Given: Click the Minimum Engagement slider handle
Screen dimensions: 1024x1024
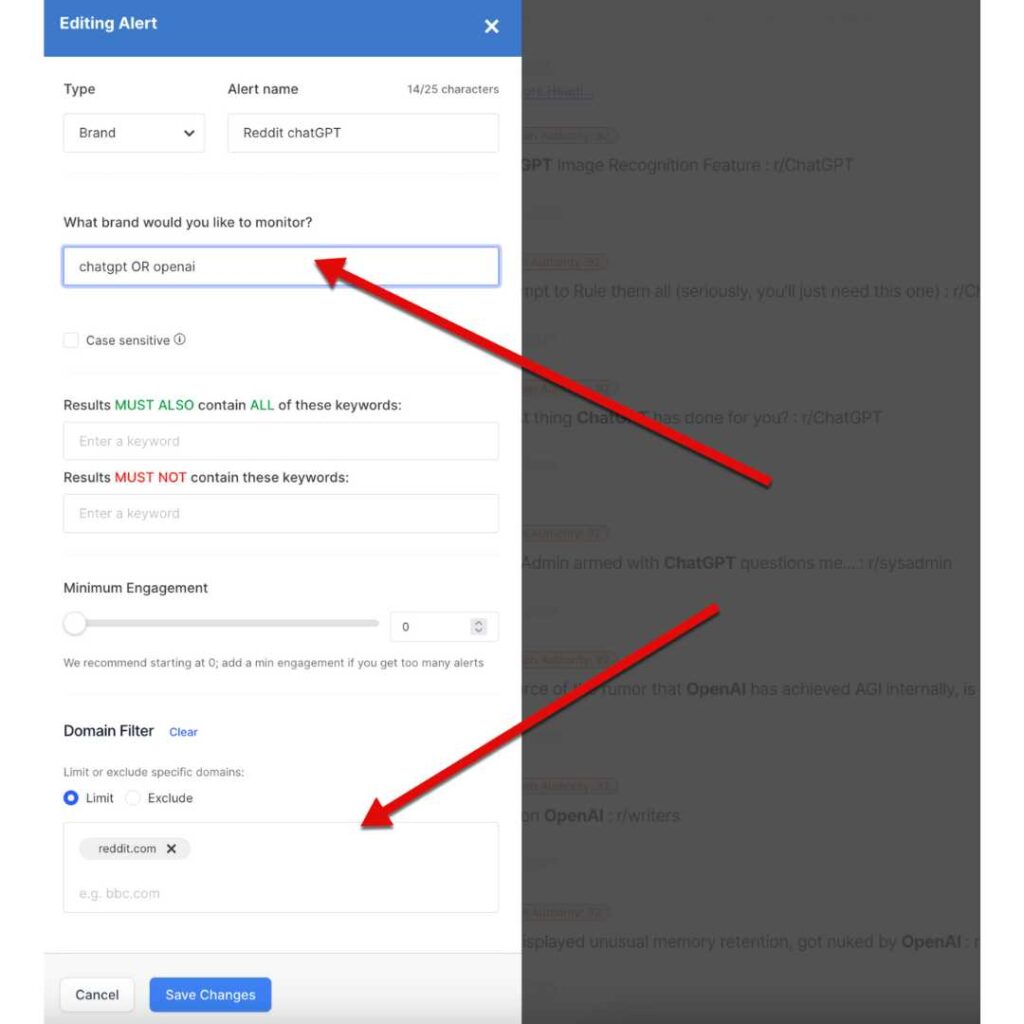Looking at the screenshot, I should pyautogui.click(x=75, y=623).
